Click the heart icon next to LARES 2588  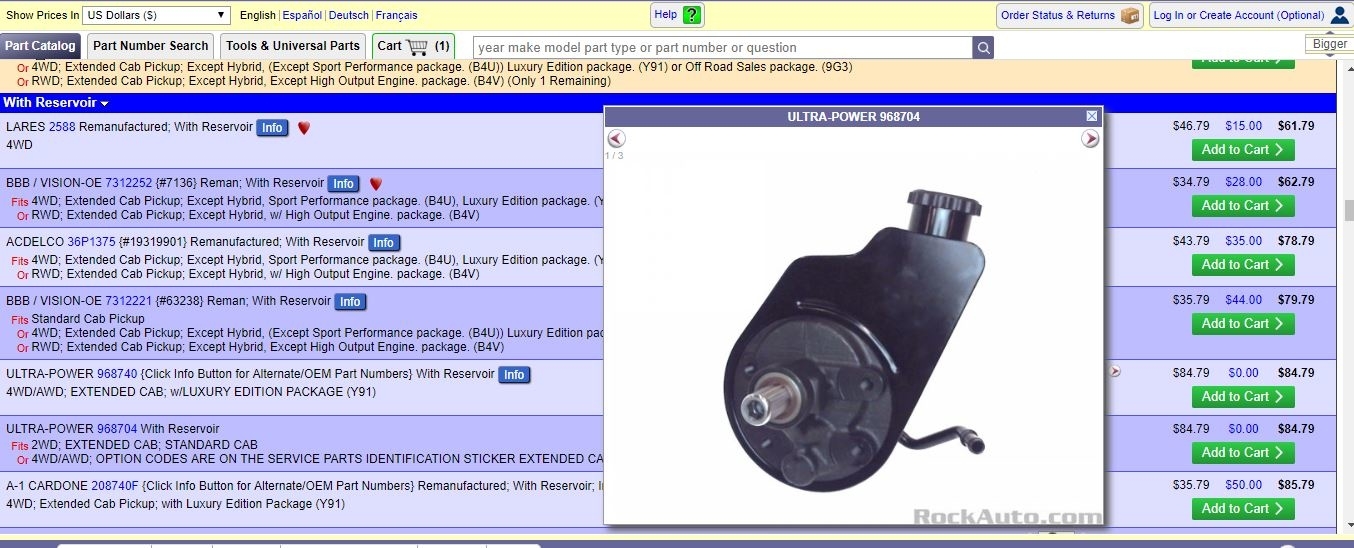point(304,128)
